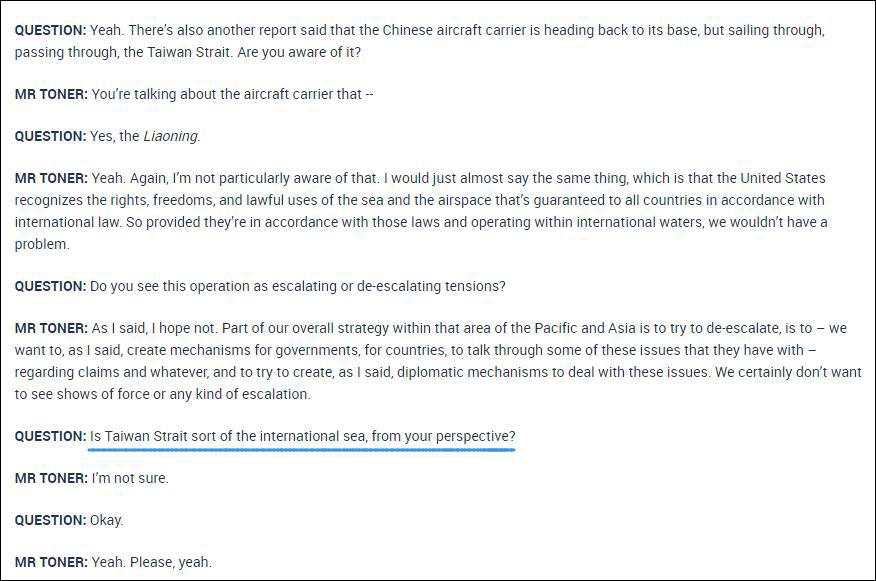Click the words "United States" in the paragraph
The image size is (876, 581).
click(783, 178)
